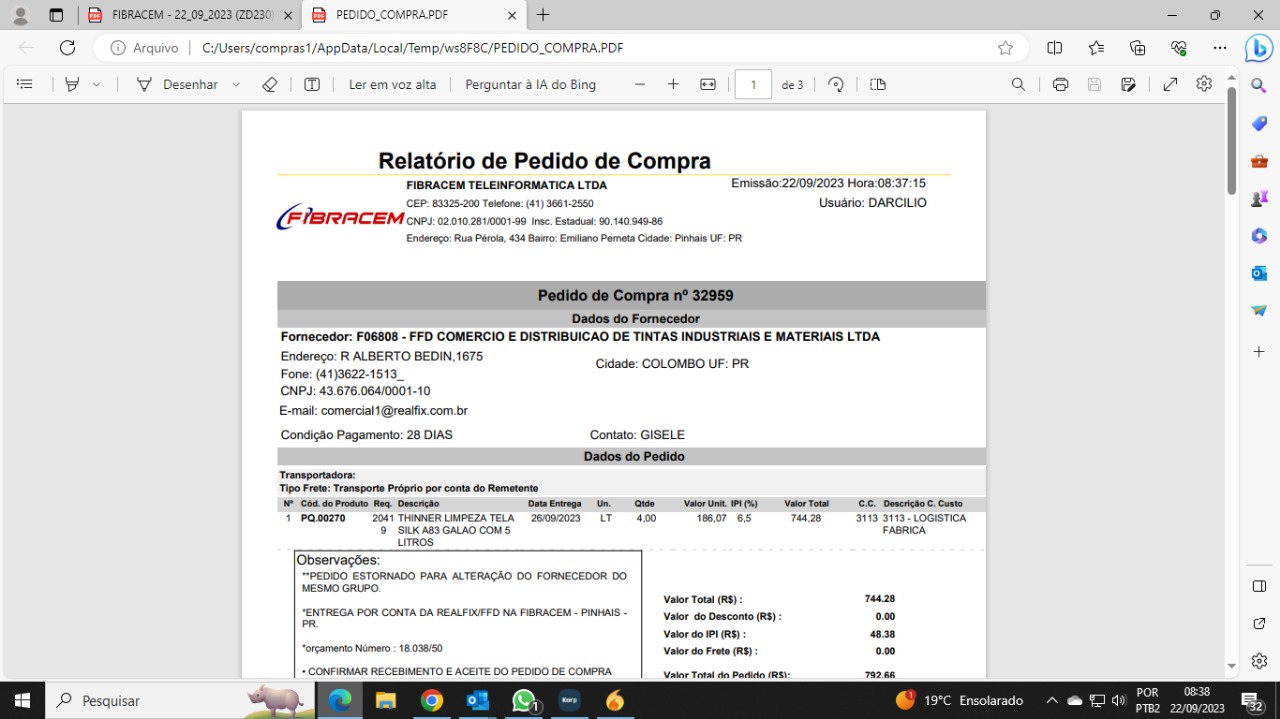The height and width of the screenshot is (719, 1280).
Task: Print the PDF document
Action: click(x=1060, y=85)
